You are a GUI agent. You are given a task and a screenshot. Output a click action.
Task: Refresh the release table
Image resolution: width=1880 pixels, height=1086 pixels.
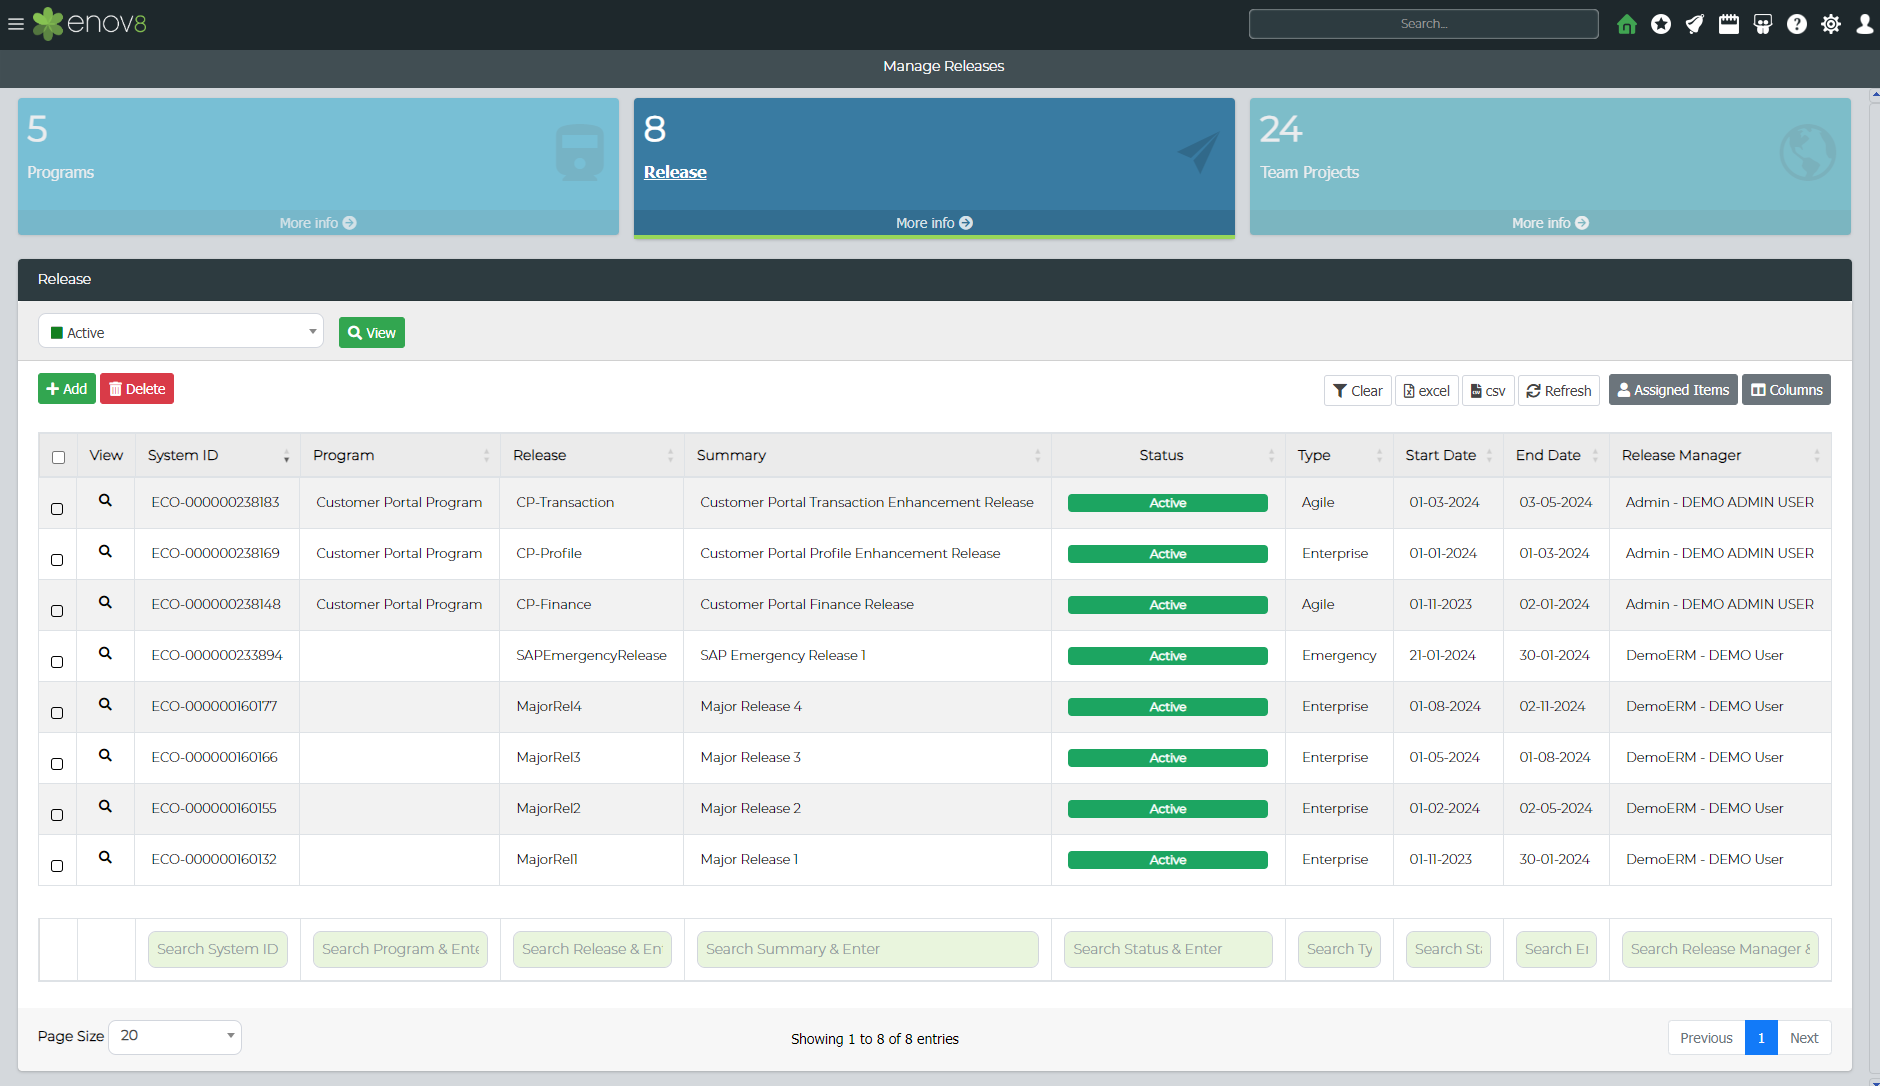(1559, 391)
